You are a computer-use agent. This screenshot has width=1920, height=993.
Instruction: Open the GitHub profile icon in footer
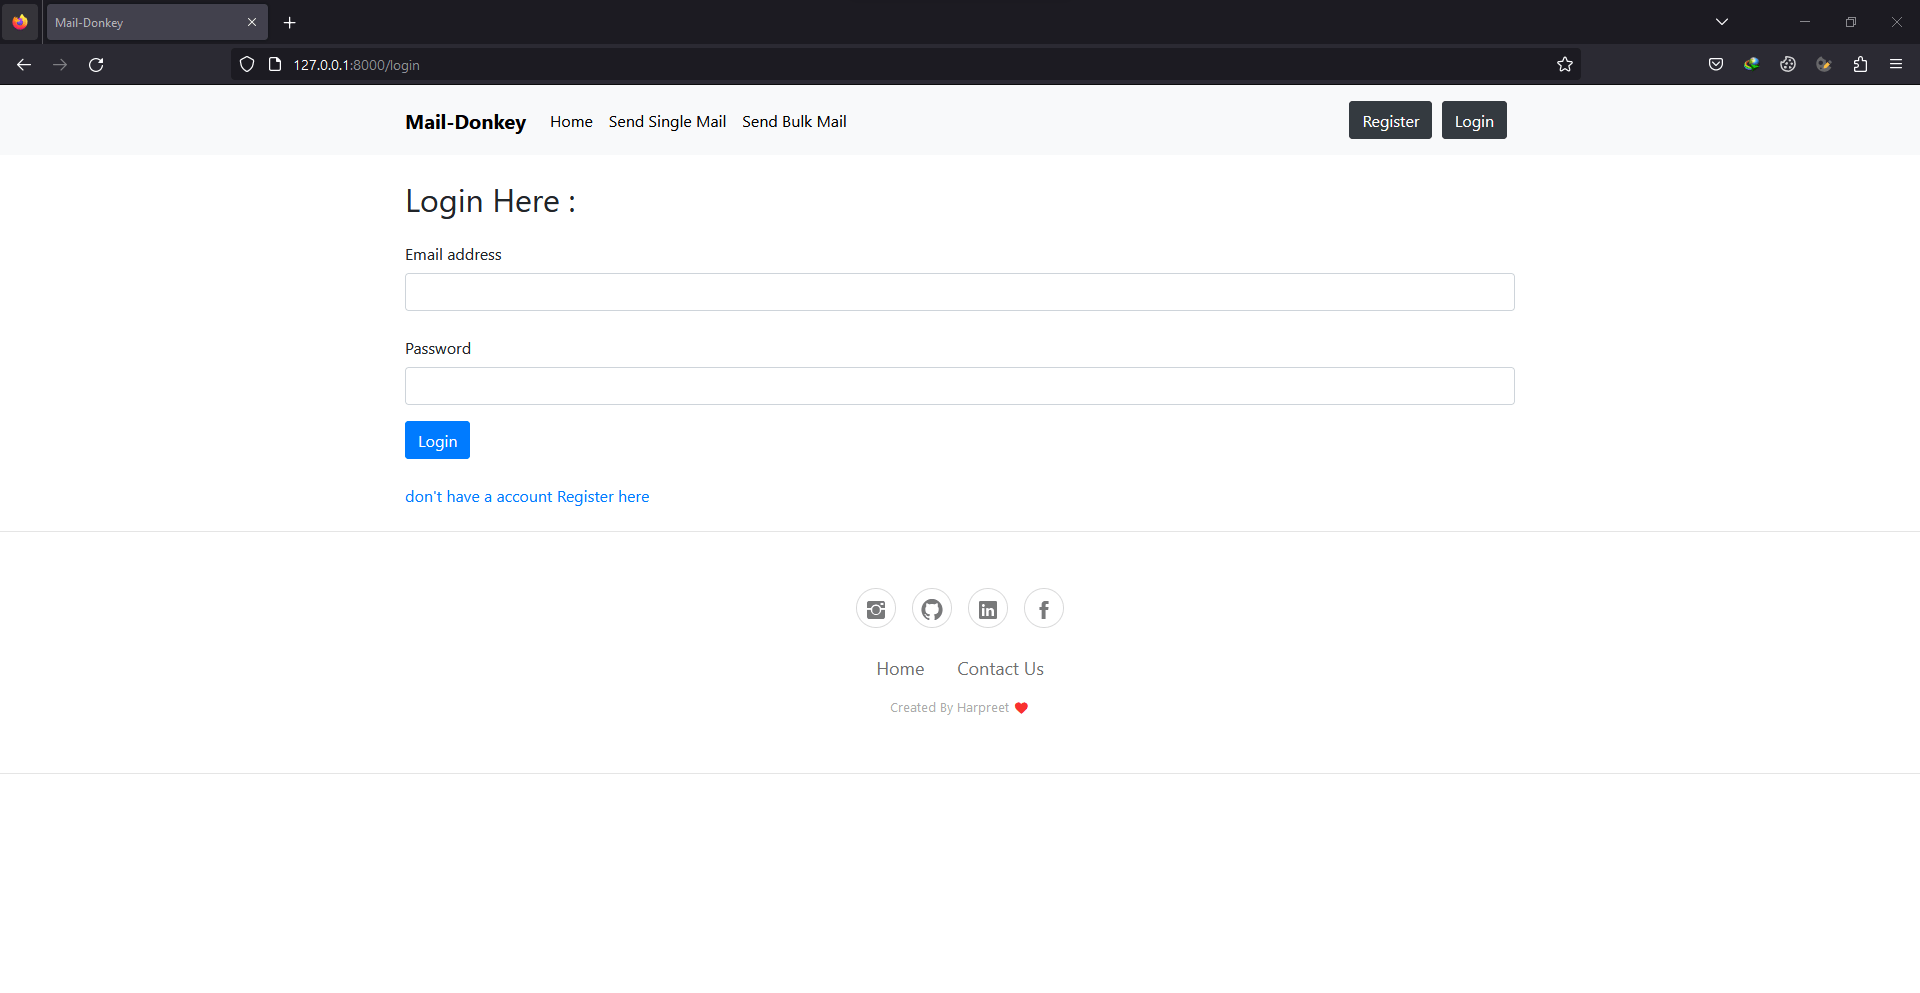(931, 608)
